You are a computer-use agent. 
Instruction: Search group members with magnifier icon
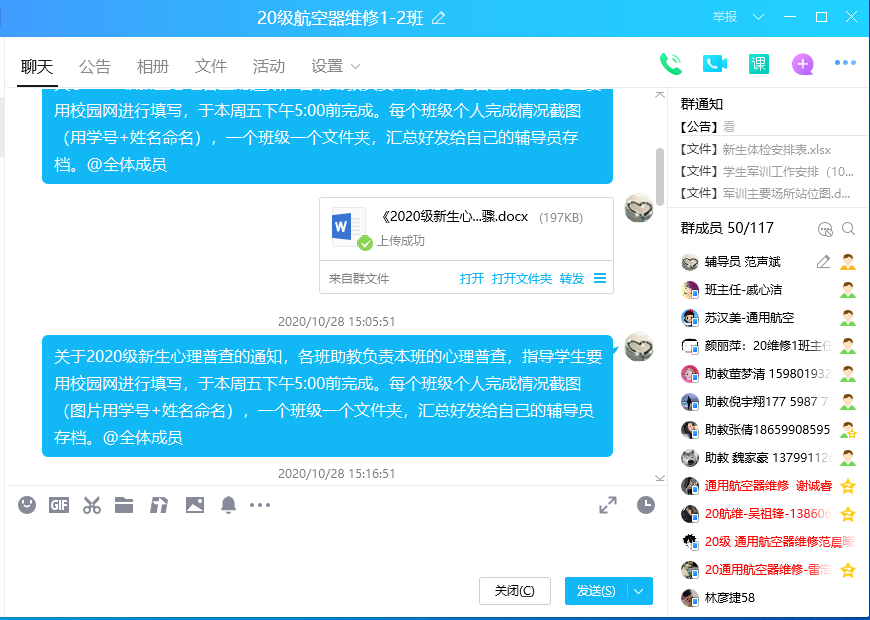[x=848, y=228]
